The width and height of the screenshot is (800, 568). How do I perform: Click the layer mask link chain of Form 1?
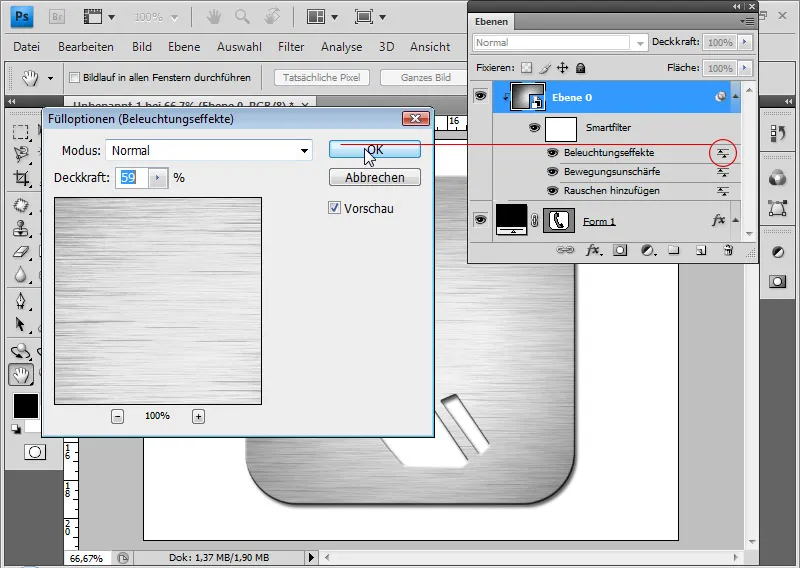(534, 220)
